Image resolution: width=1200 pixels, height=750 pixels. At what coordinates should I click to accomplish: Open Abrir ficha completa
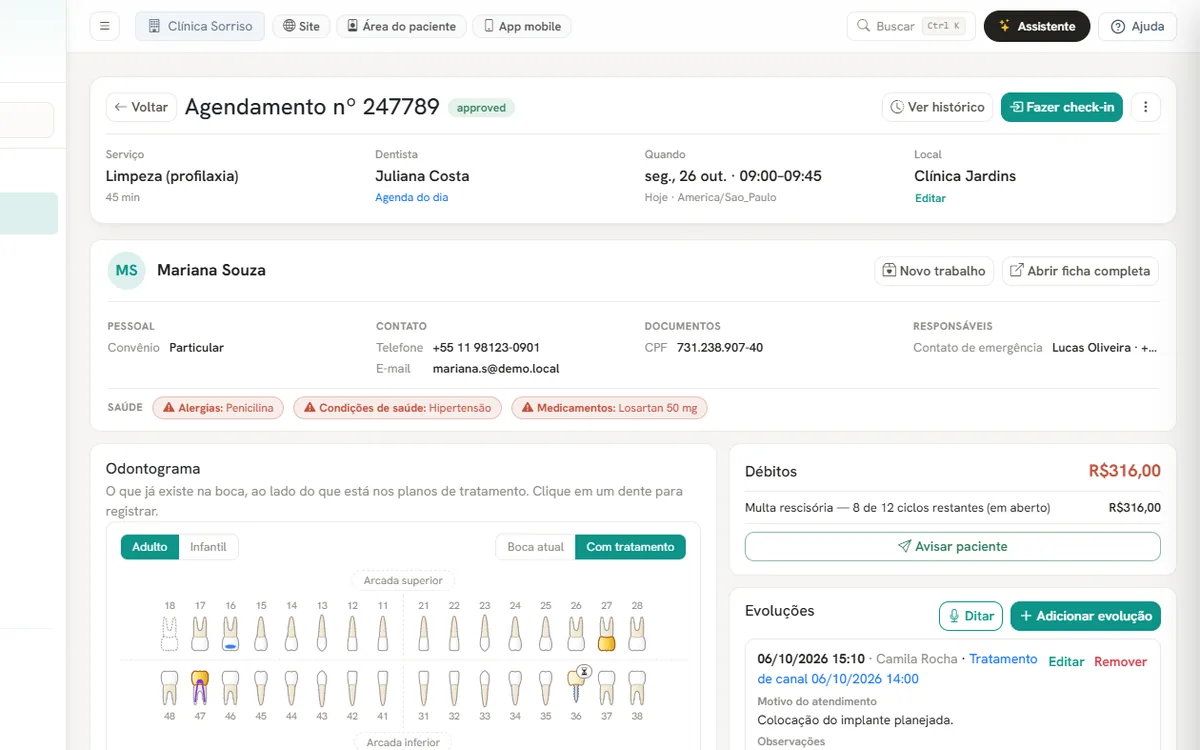(x=1080, y=271)
